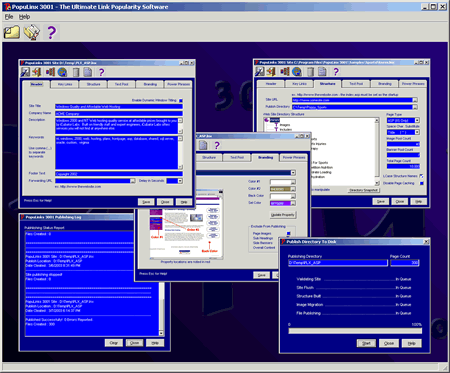Click Help in Publish Directory To Disk dialog

412,343
